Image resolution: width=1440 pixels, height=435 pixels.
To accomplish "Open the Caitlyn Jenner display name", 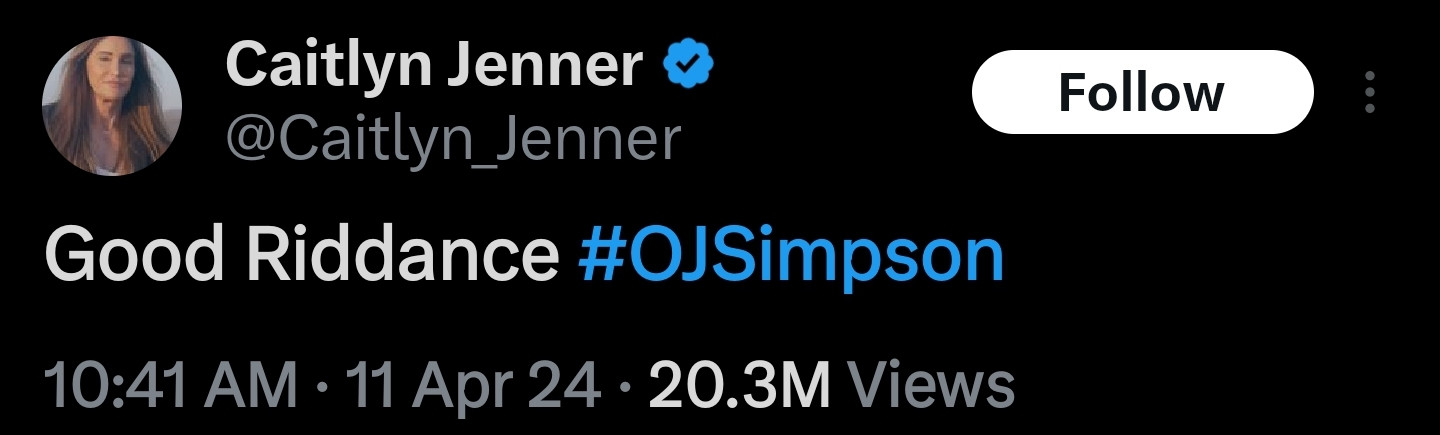I will click(434, 68).
